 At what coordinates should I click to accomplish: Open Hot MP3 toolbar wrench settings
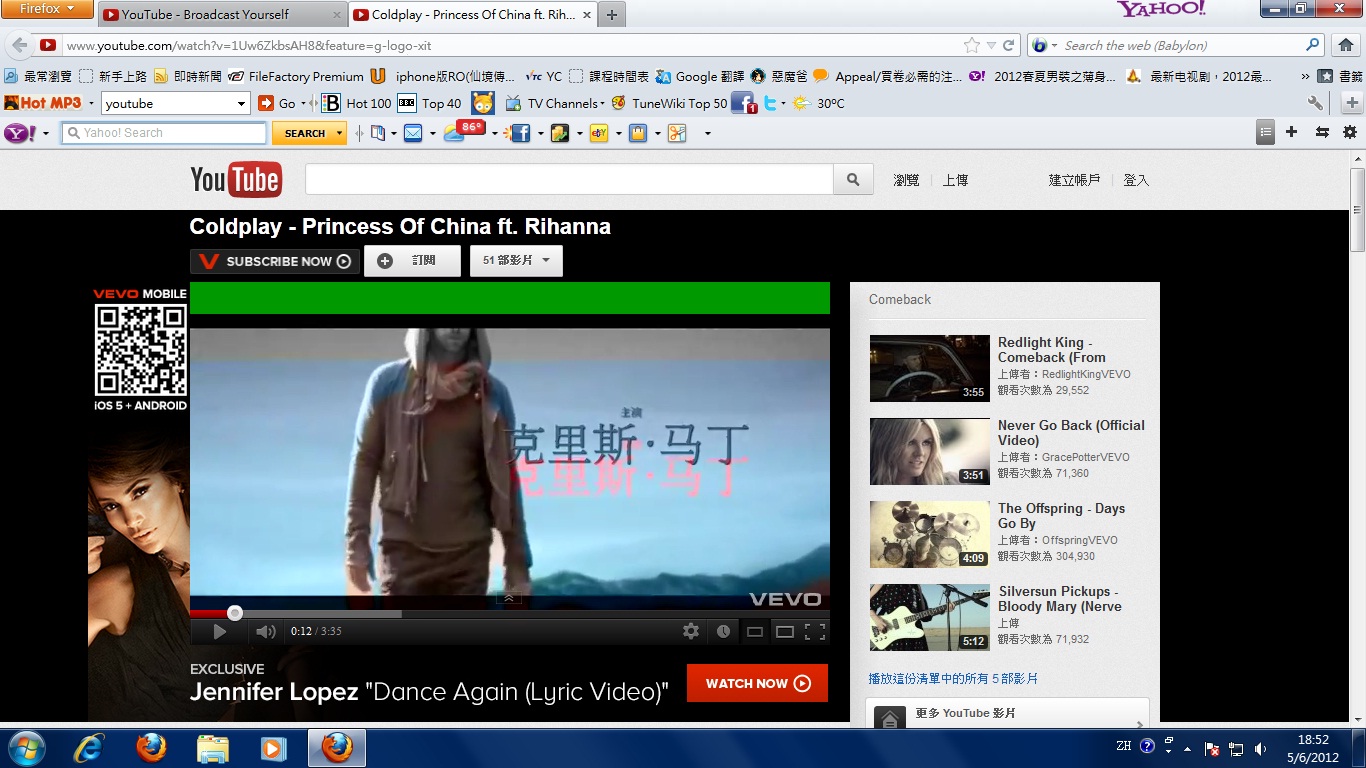[1315, 103]
